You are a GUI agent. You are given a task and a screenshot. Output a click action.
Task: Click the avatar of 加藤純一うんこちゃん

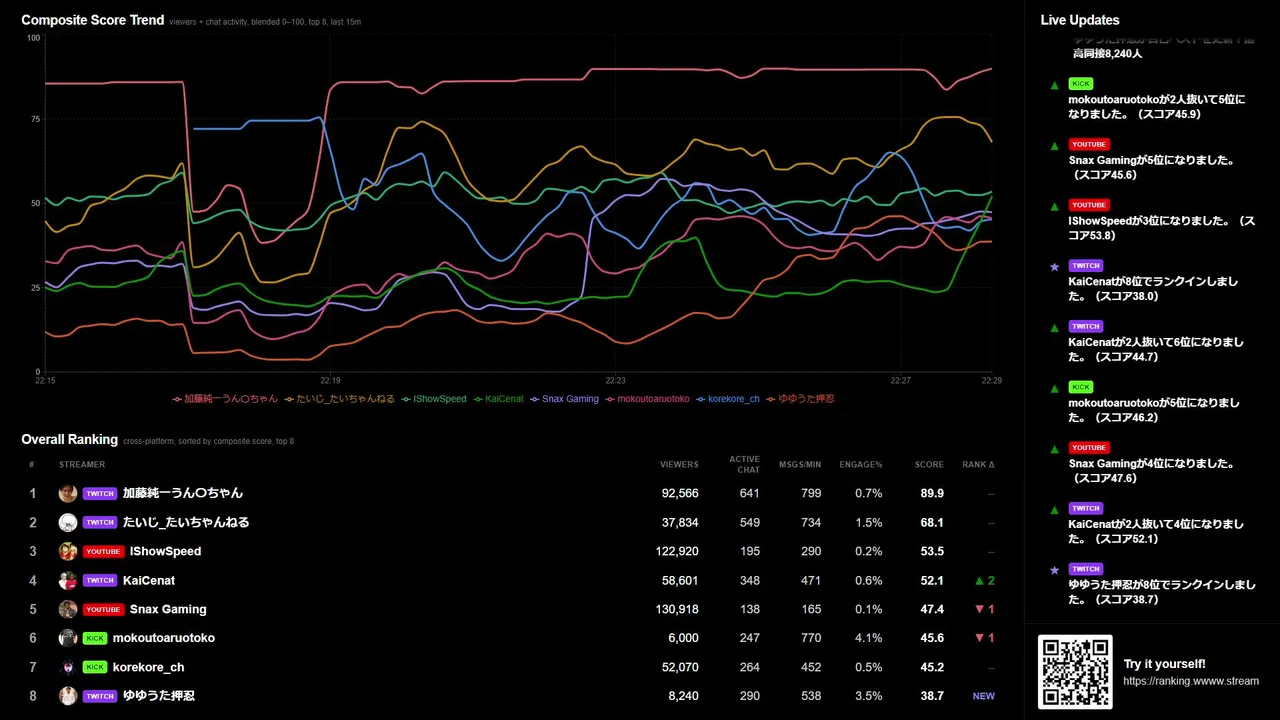click(x=68, y=493)
